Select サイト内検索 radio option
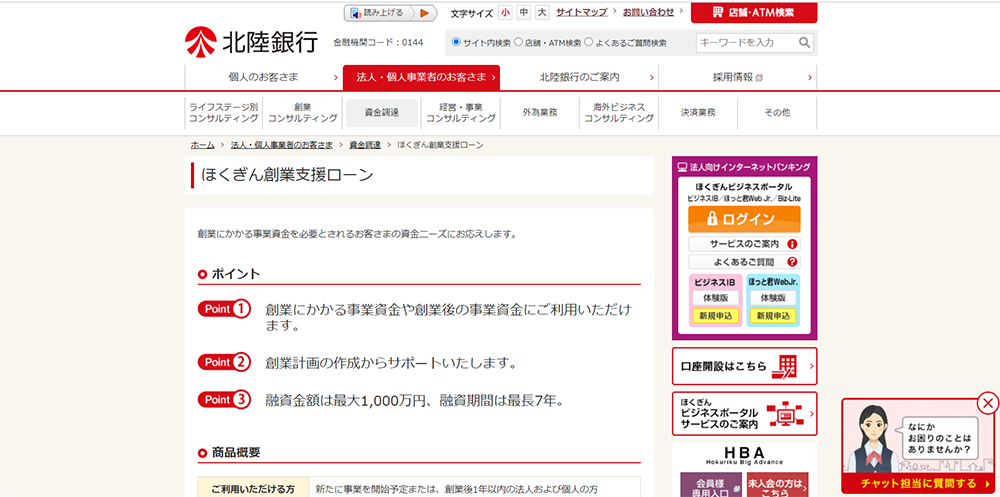 coord(456,42)
